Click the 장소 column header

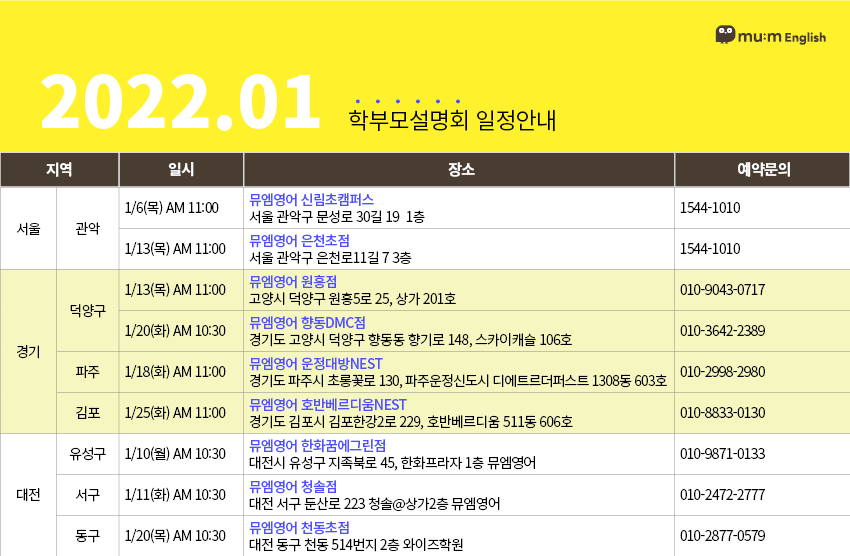tap(459, 170)
